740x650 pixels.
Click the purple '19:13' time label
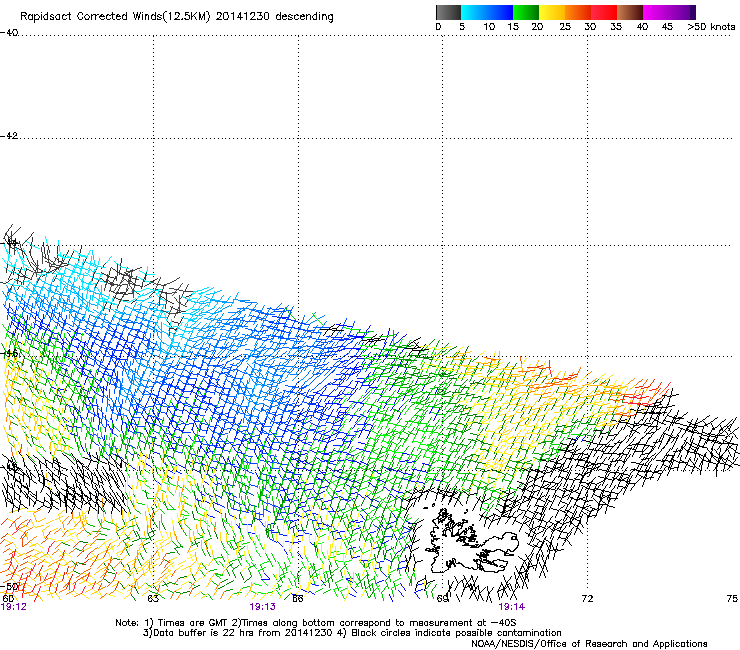(262, 607)
